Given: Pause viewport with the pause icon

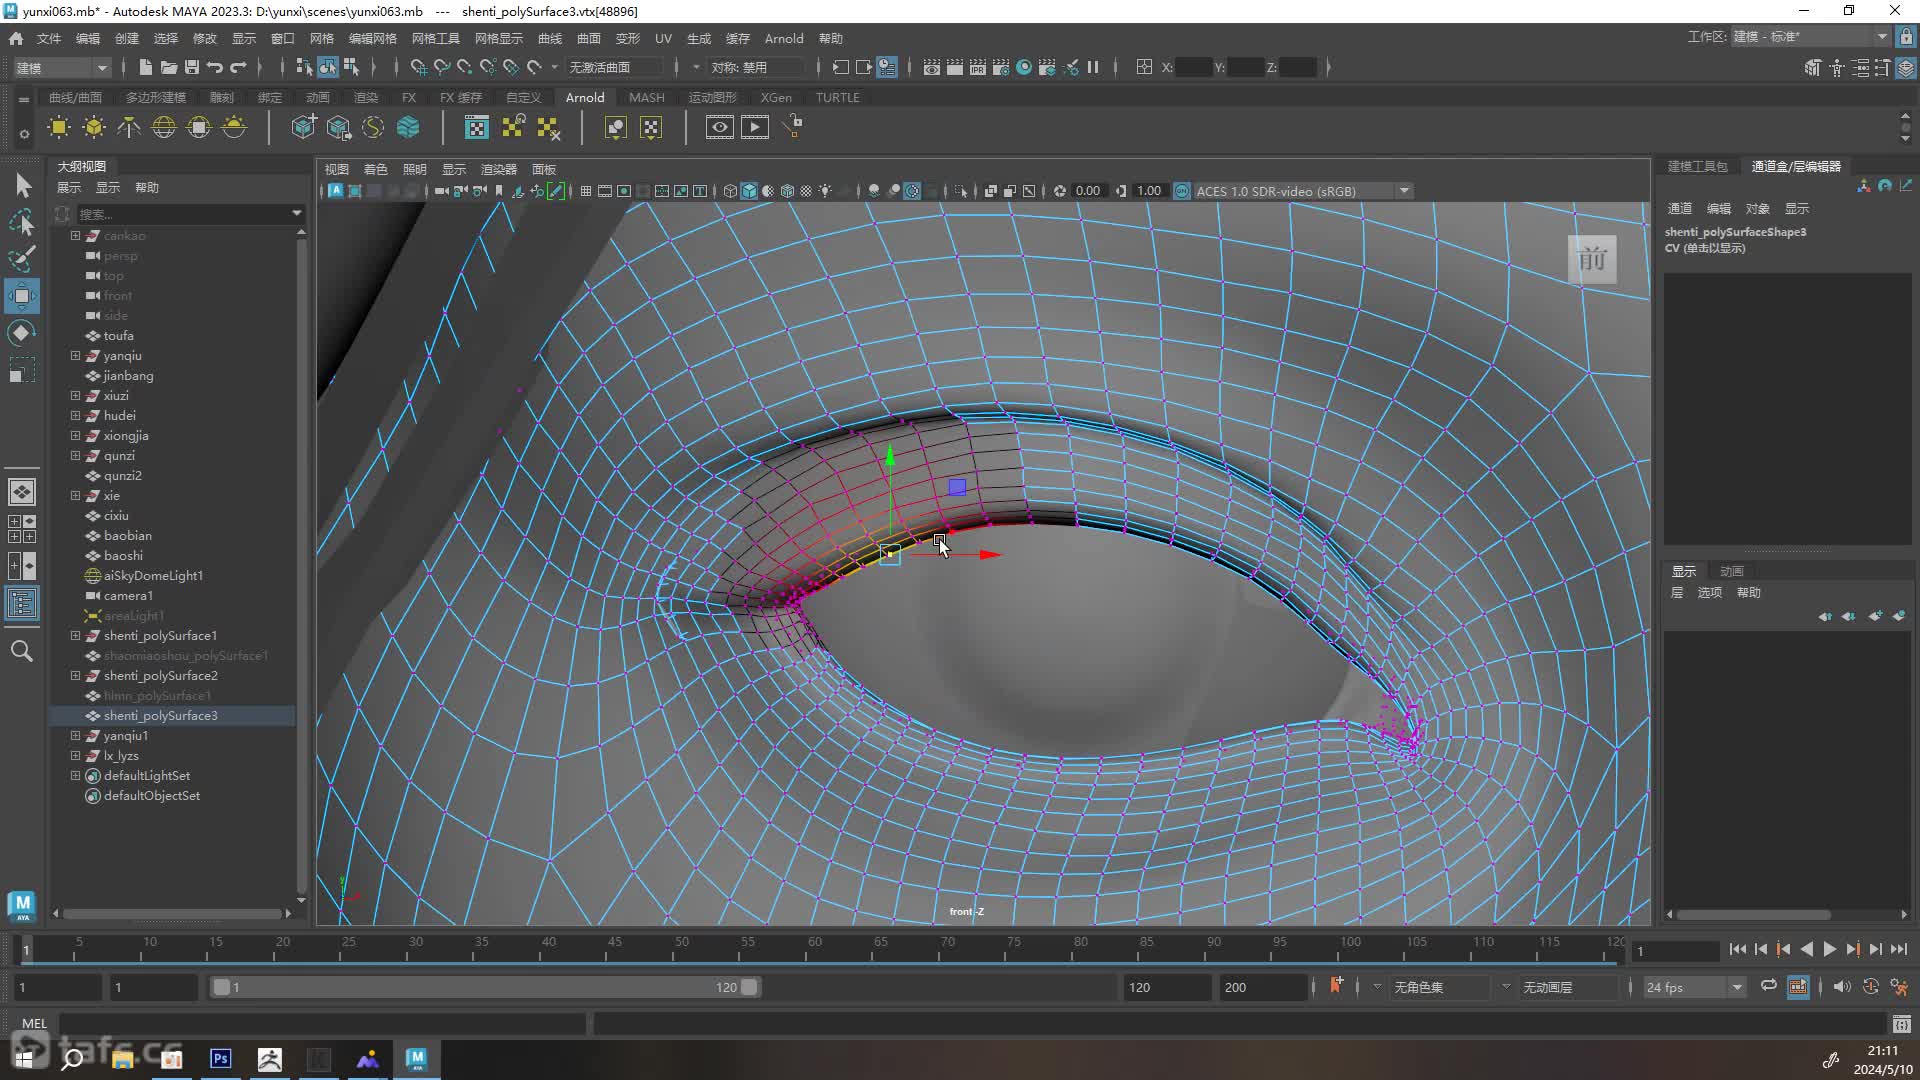Looking at the screenshot, I should pyautogui.click(x=1093, y=67).
